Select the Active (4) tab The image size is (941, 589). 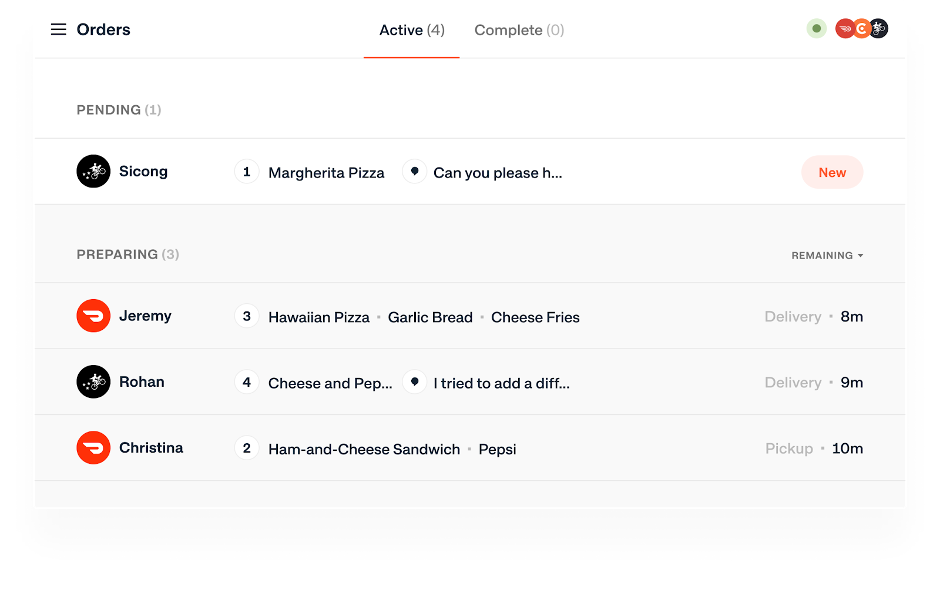[411, 30]
